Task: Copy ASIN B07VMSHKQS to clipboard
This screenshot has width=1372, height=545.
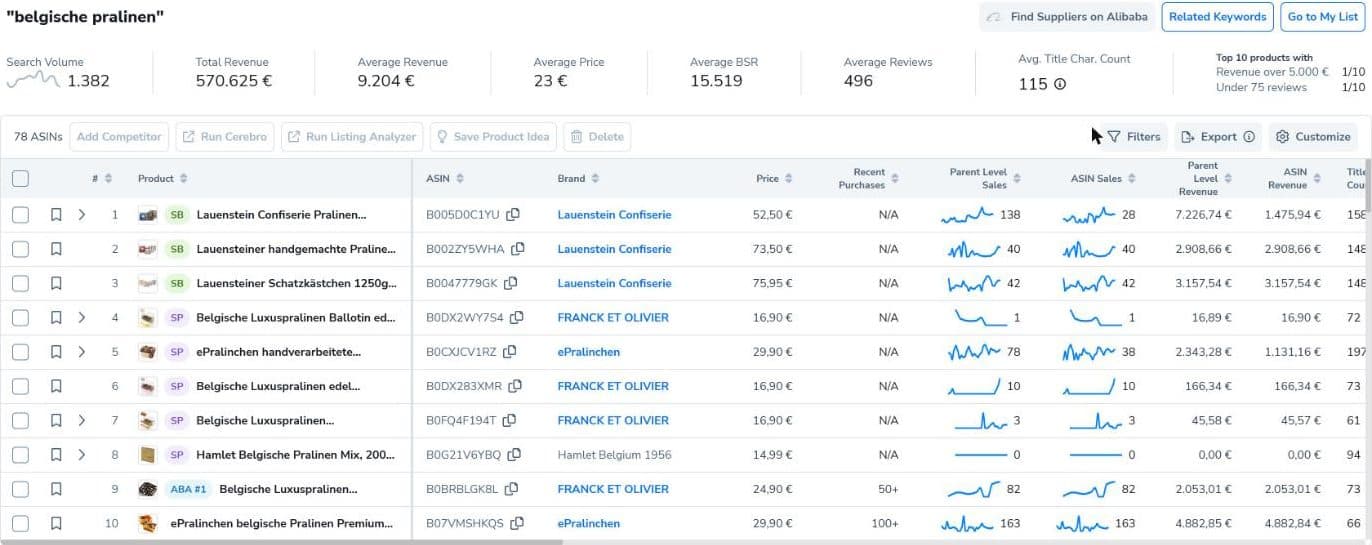Action: click(519, 523)
